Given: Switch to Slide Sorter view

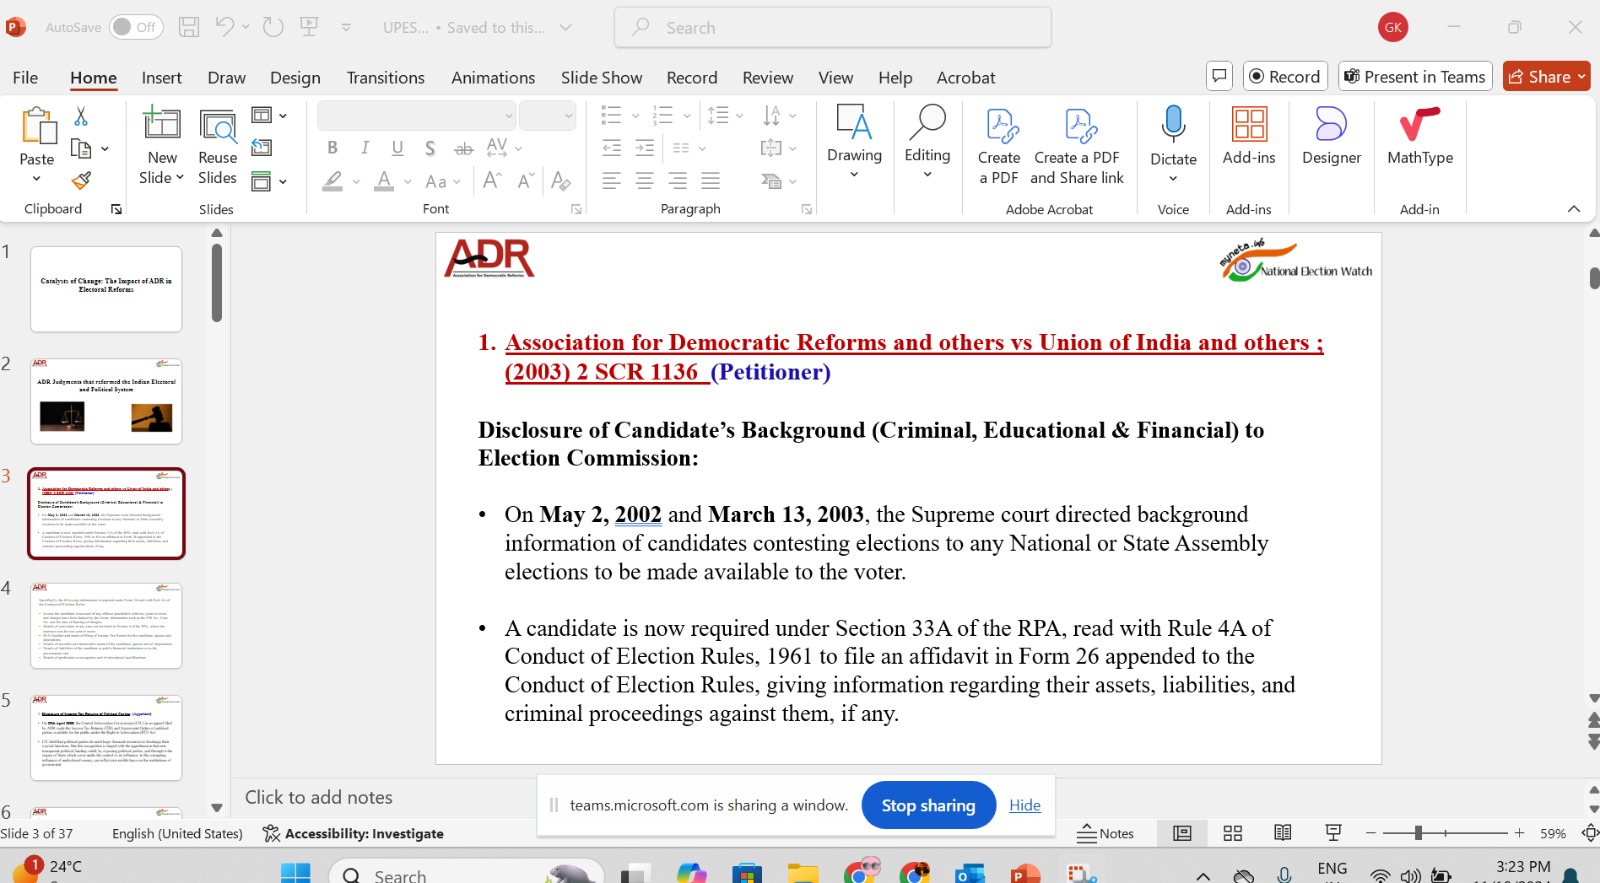Looking at the screenshot, I should (x=1233, y=833).
